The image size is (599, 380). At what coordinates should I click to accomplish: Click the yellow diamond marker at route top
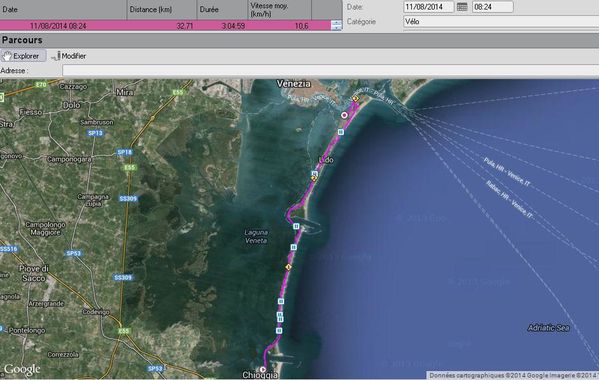tap(356, 99)
